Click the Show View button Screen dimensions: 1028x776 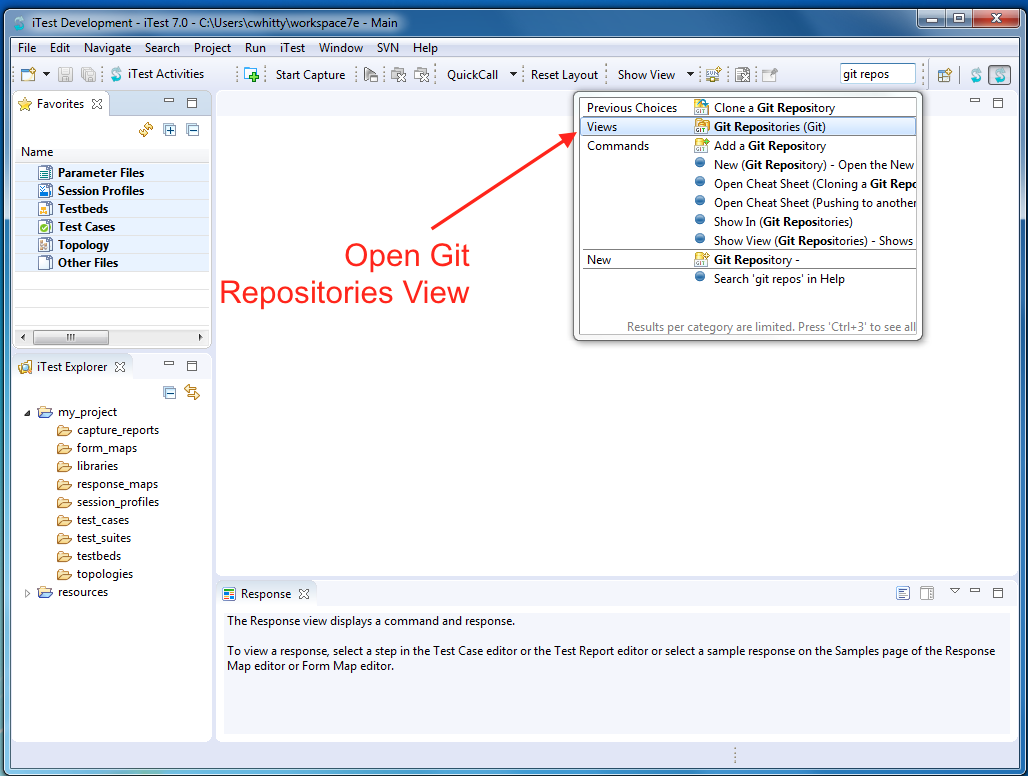[646, 75]
